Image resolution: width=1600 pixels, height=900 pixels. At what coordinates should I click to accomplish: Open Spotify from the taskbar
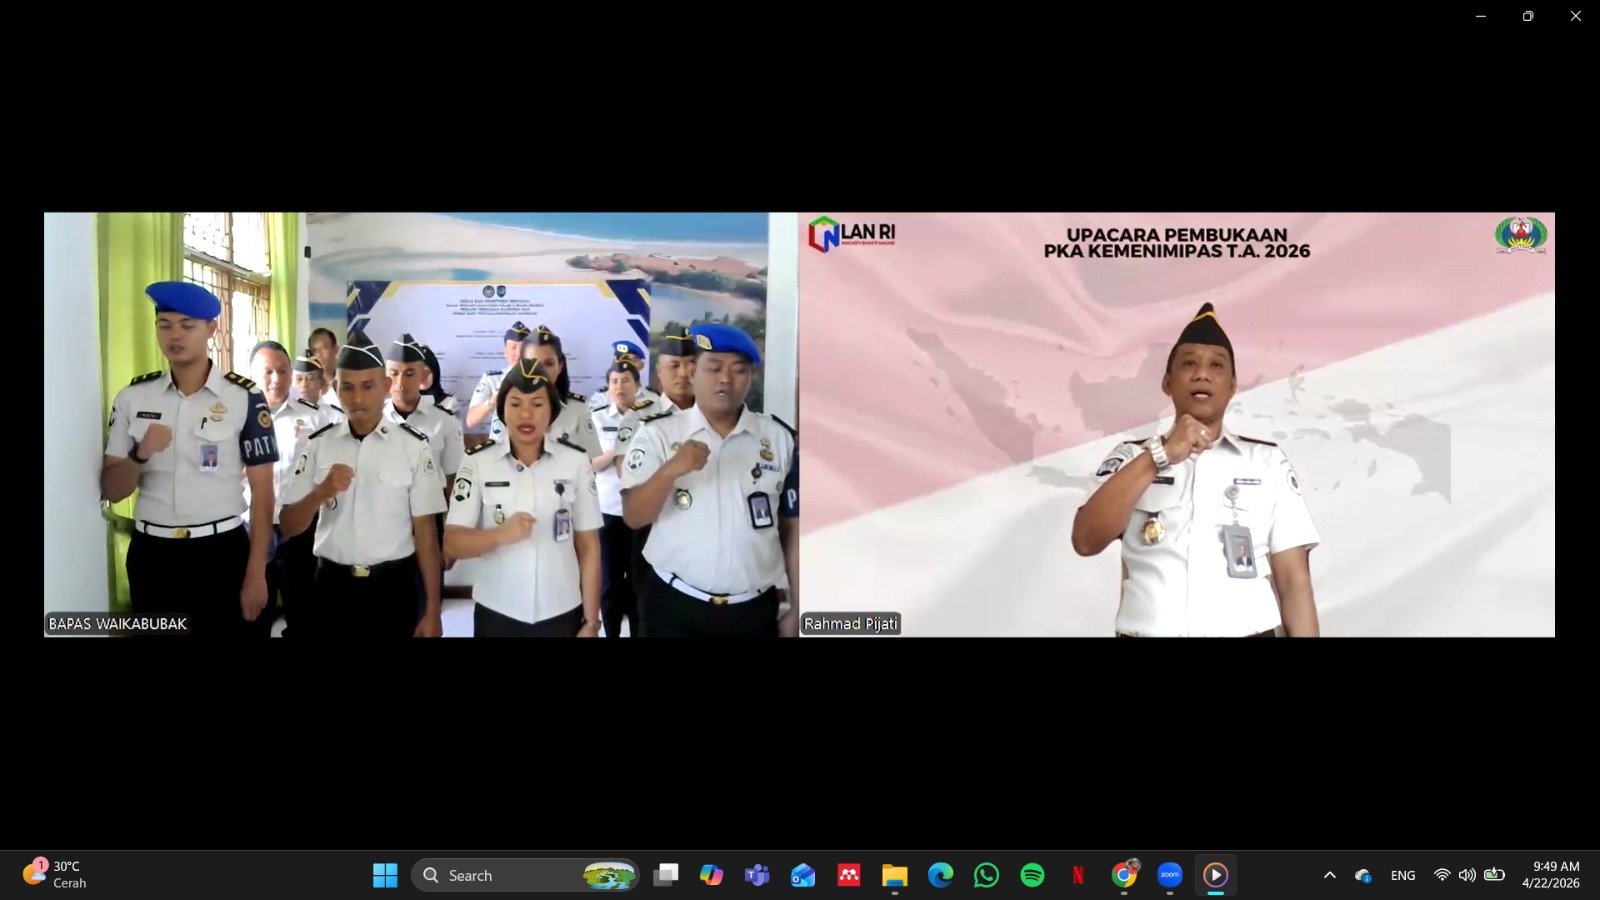(1032, 875)
